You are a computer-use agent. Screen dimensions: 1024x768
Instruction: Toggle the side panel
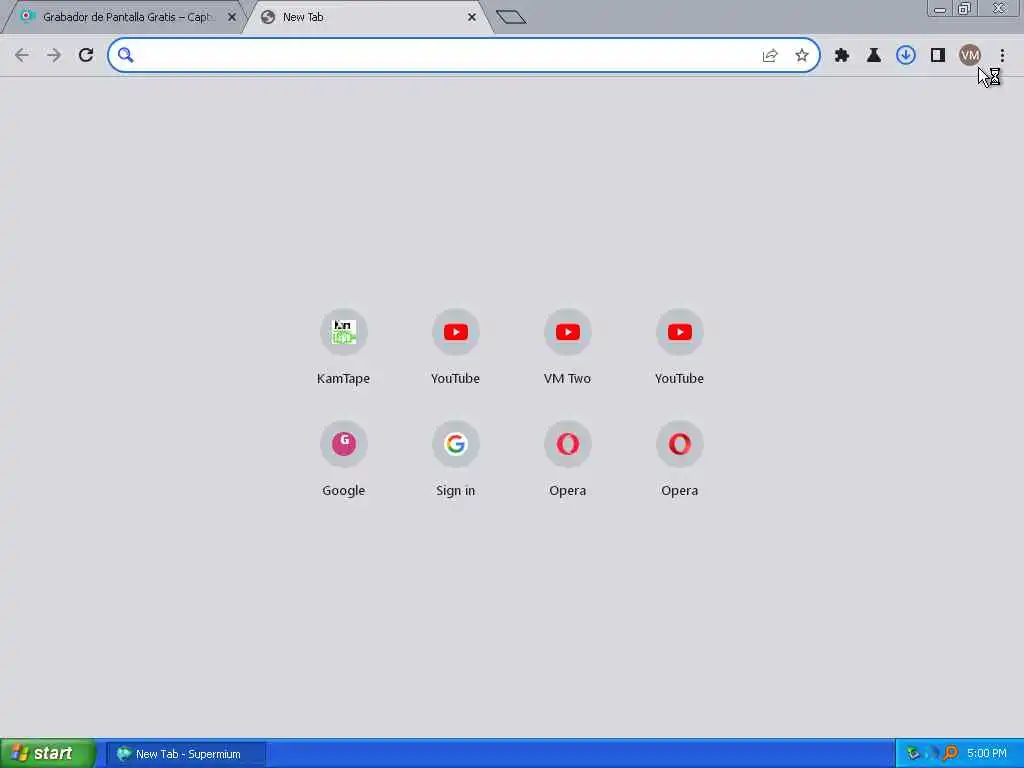(938, 56)
